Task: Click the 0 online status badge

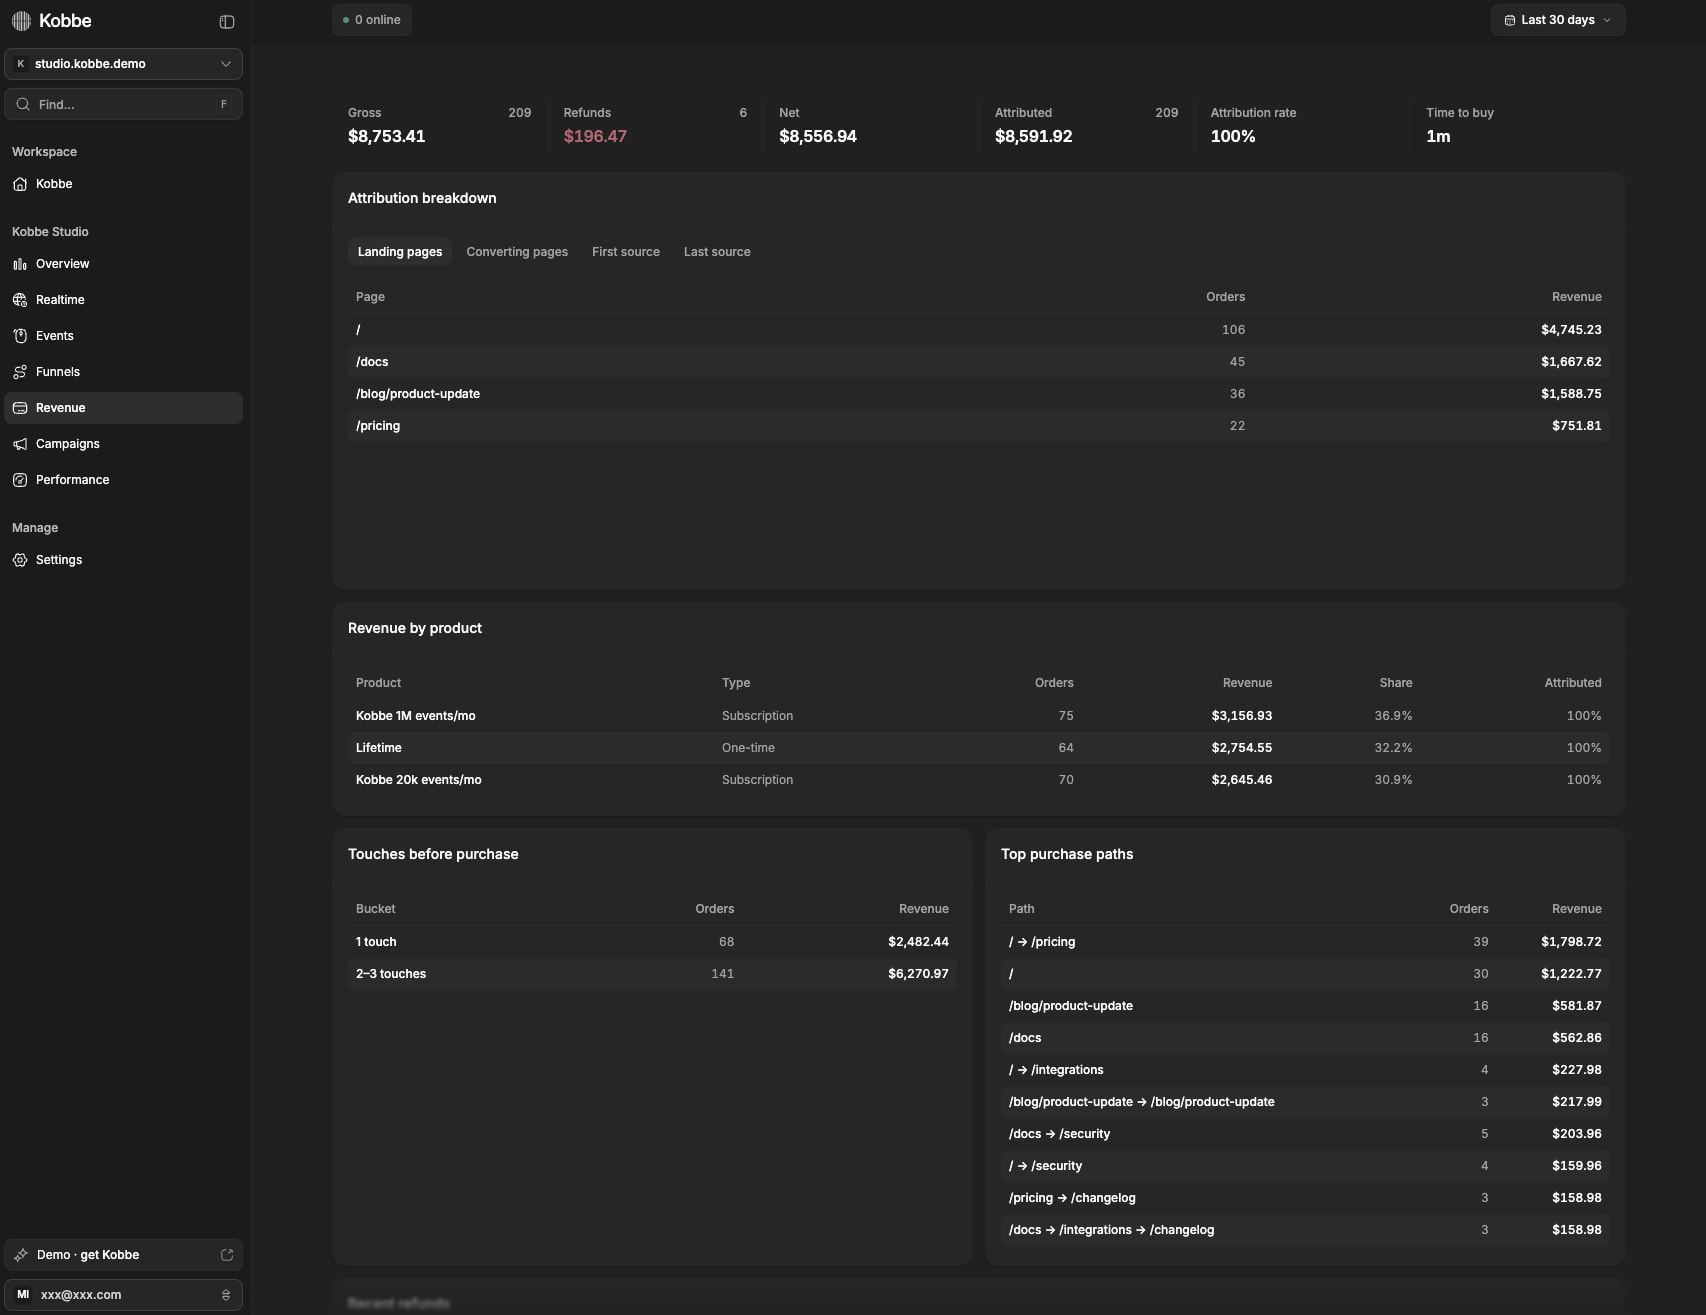Action: pyautogui.click(x=372, y=20)
